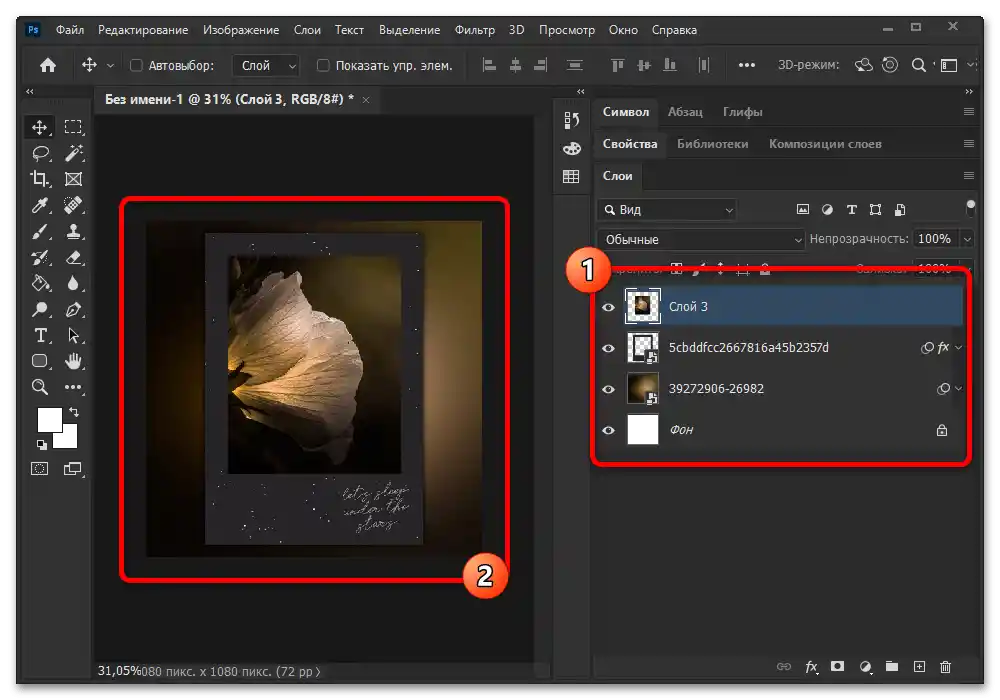Screen dimensions: 1000x700
Task: Go to the Home screen
Action: [48, 65]
